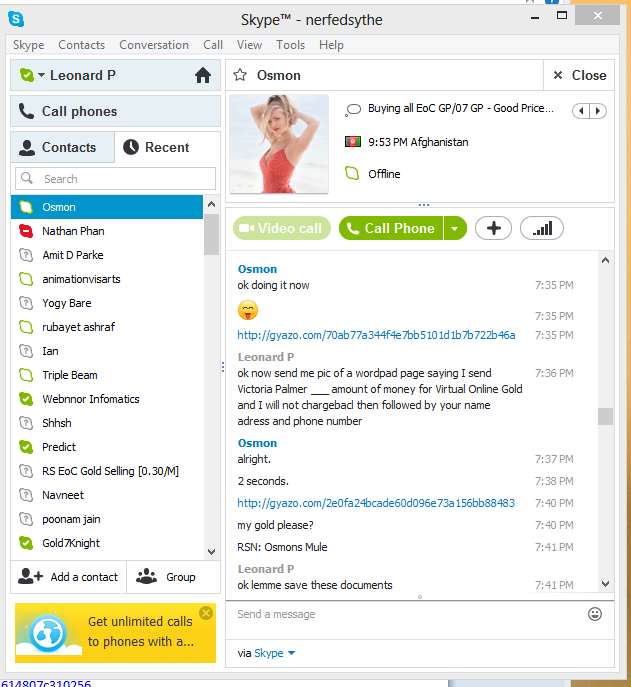Open the gyazo 2e0fa24bcade link
This screenshot has width=631, height=687.
click(376, 503)
